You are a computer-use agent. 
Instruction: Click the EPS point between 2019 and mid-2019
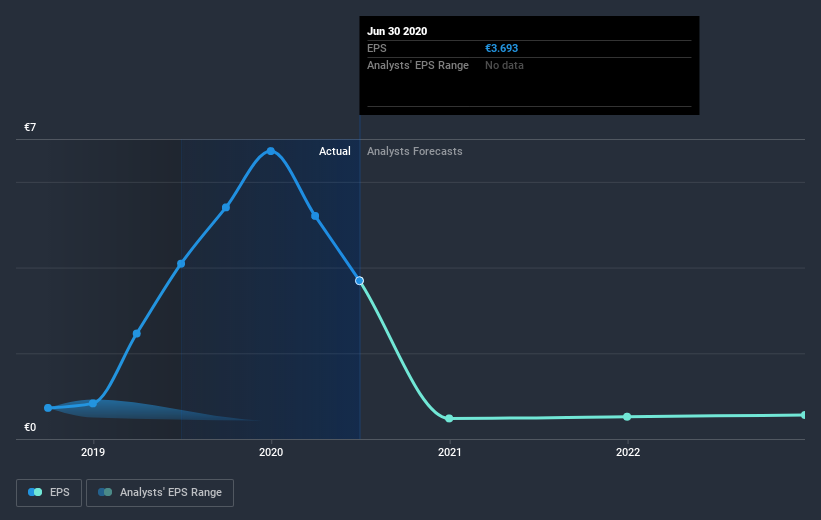tap(137, 334)
